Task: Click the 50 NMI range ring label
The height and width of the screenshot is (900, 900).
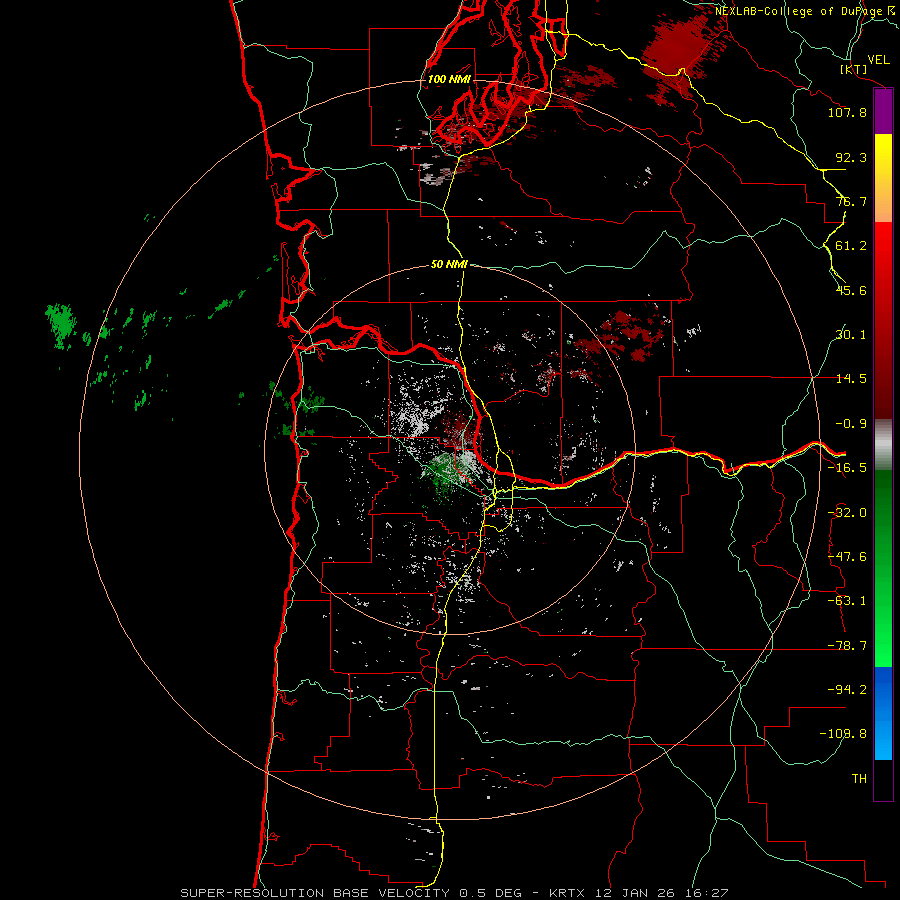Action: tap(449, 265)
